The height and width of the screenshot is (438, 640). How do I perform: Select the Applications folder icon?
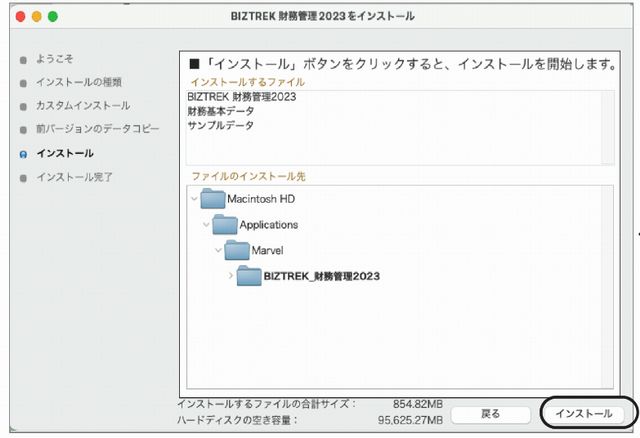click(x=225, y=224)
